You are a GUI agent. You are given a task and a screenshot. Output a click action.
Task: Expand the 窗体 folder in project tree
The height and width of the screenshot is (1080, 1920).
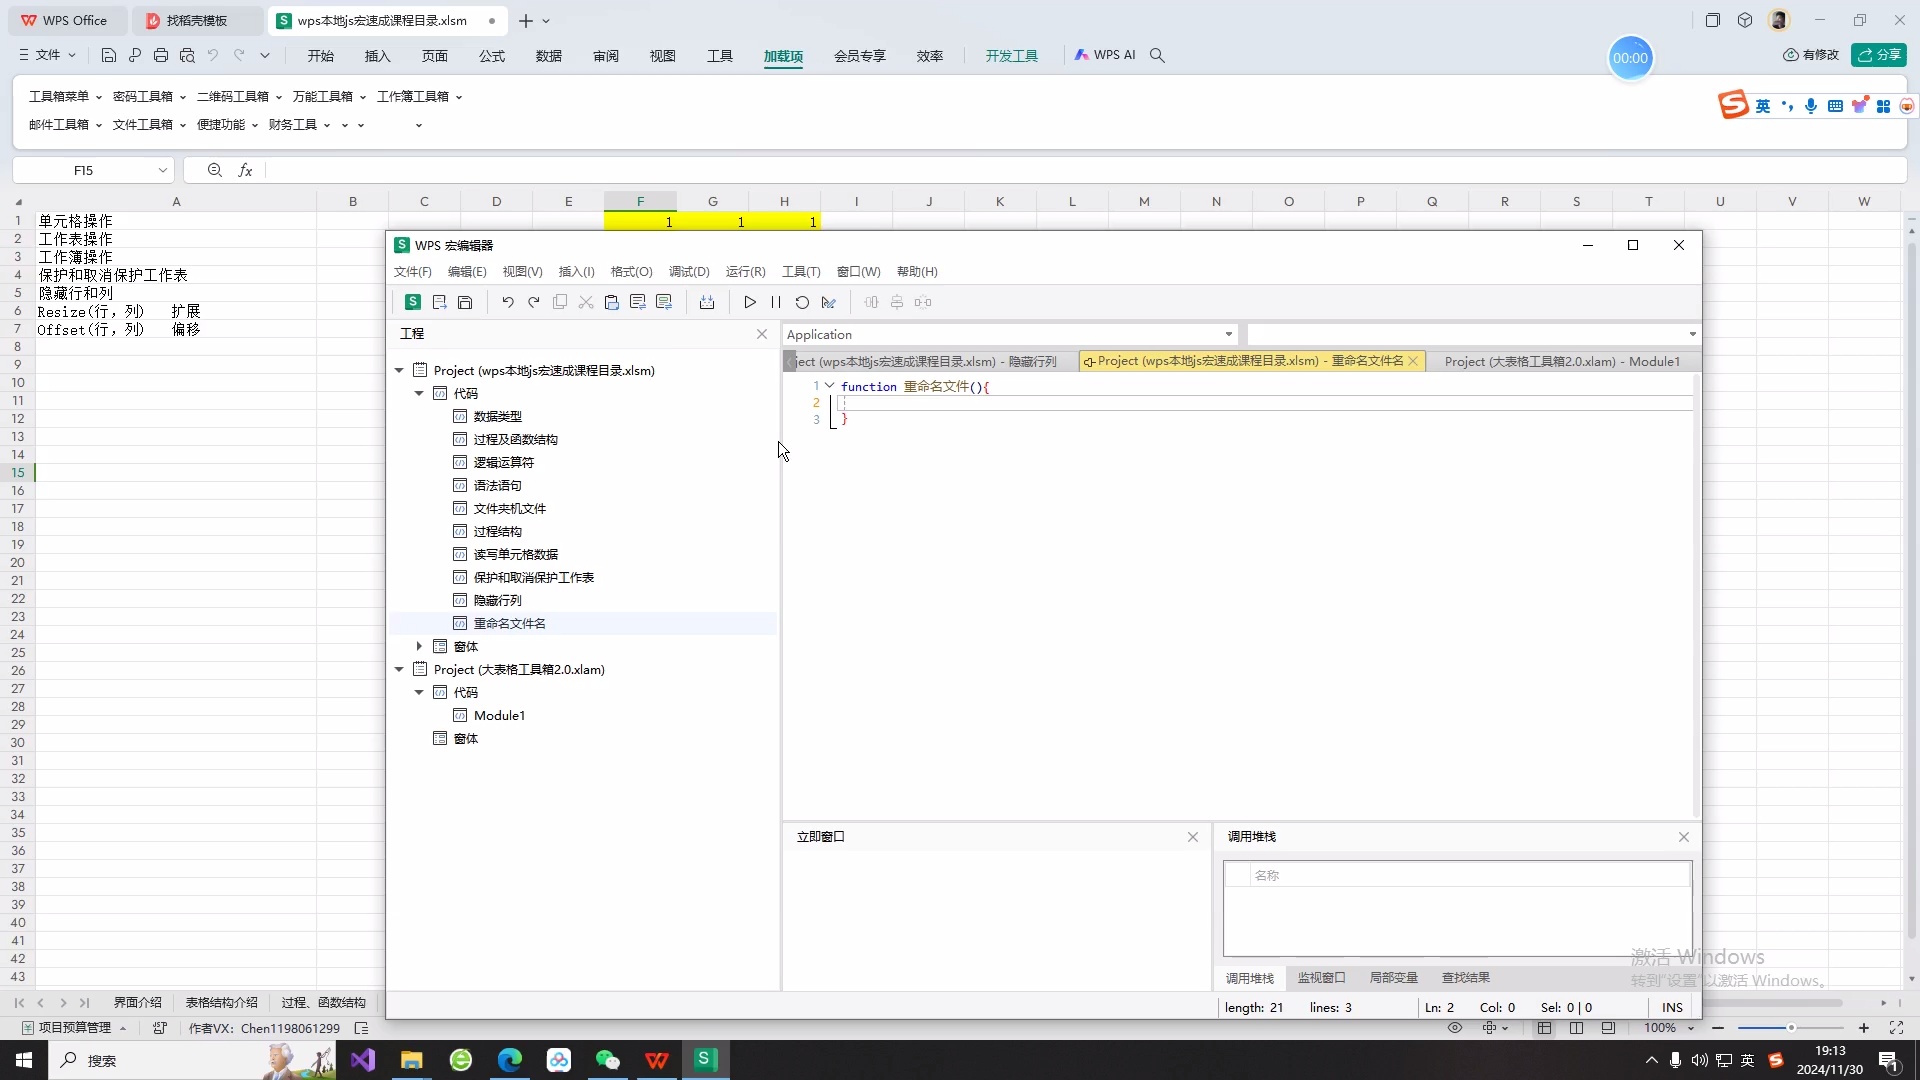[418, 647]
